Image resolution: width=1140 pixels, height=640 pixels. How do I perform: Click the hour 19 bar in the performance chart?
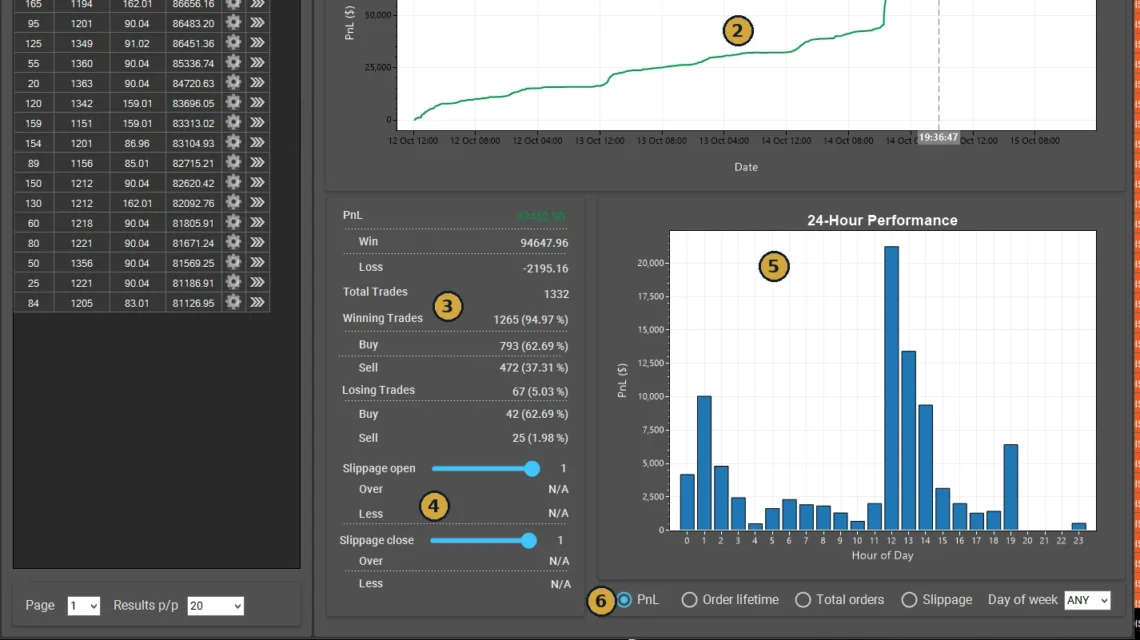pos(1011,487)
